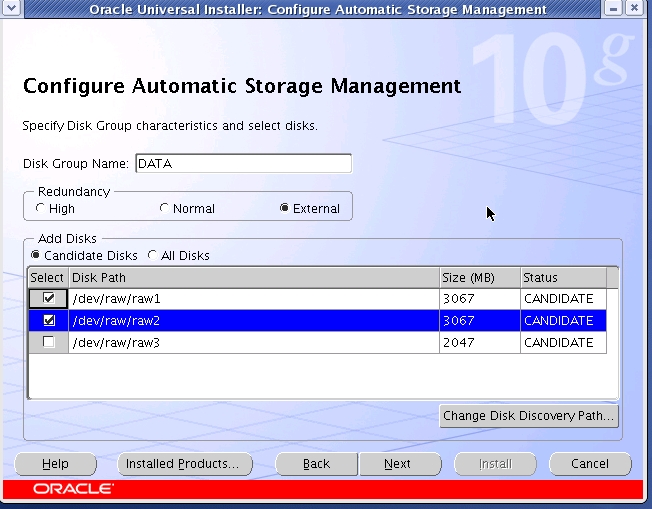Check the /dev/raw/raw3 disk checkbox

[49, 342]
